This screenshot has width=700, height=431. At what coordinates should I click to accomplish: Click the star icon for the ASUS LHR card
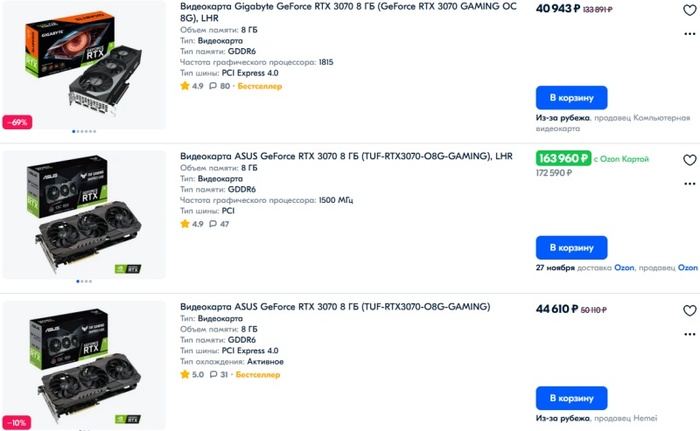click(x=184, y=224)
